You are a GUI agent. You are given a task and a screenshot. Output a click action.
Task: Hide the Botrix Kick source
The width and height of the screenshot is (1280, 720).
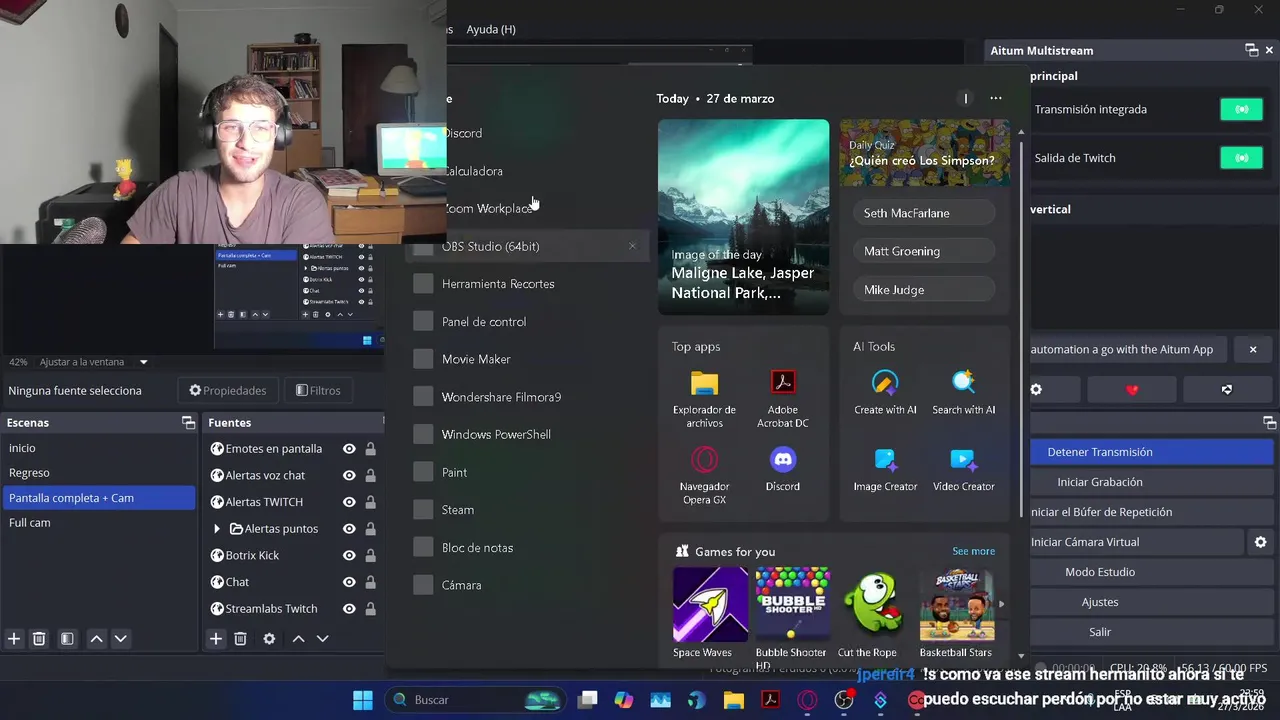(349, 555)
